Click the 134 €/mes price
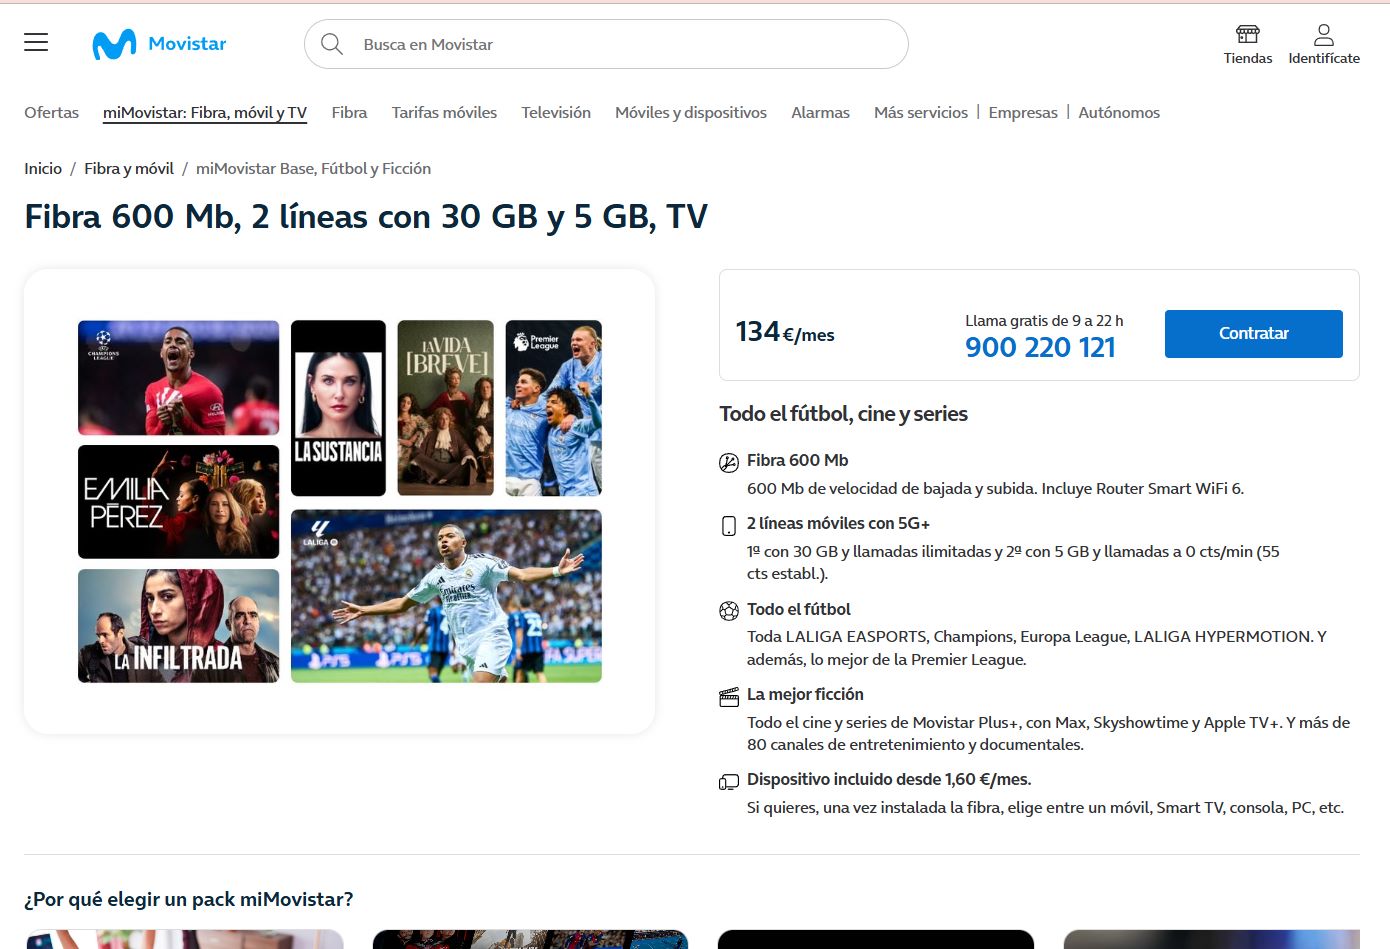This screenshot has width=1390, height=949. [785, 332]
